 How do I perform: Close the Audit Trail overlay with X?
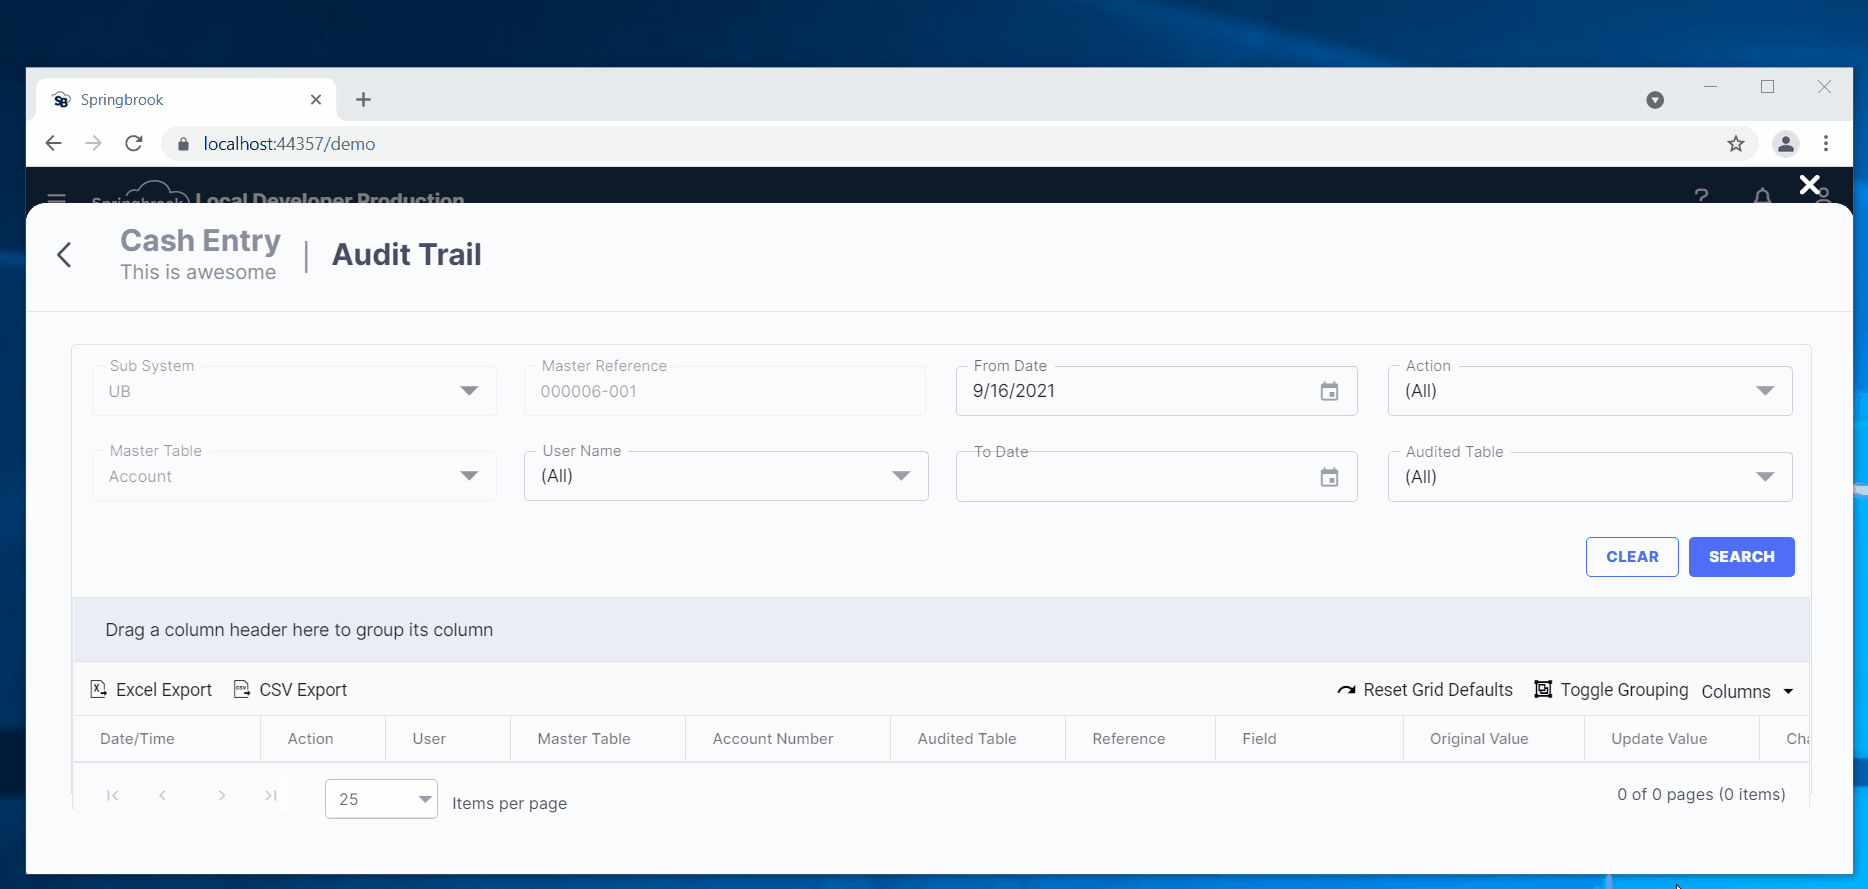tap(1809, 185)
